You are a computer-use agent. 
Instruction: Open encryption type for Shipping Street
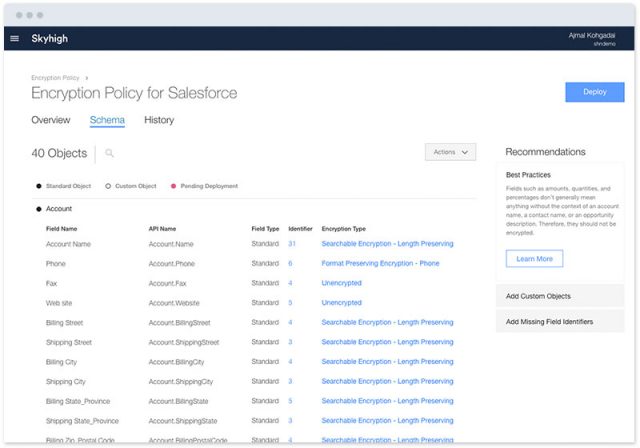387,342
